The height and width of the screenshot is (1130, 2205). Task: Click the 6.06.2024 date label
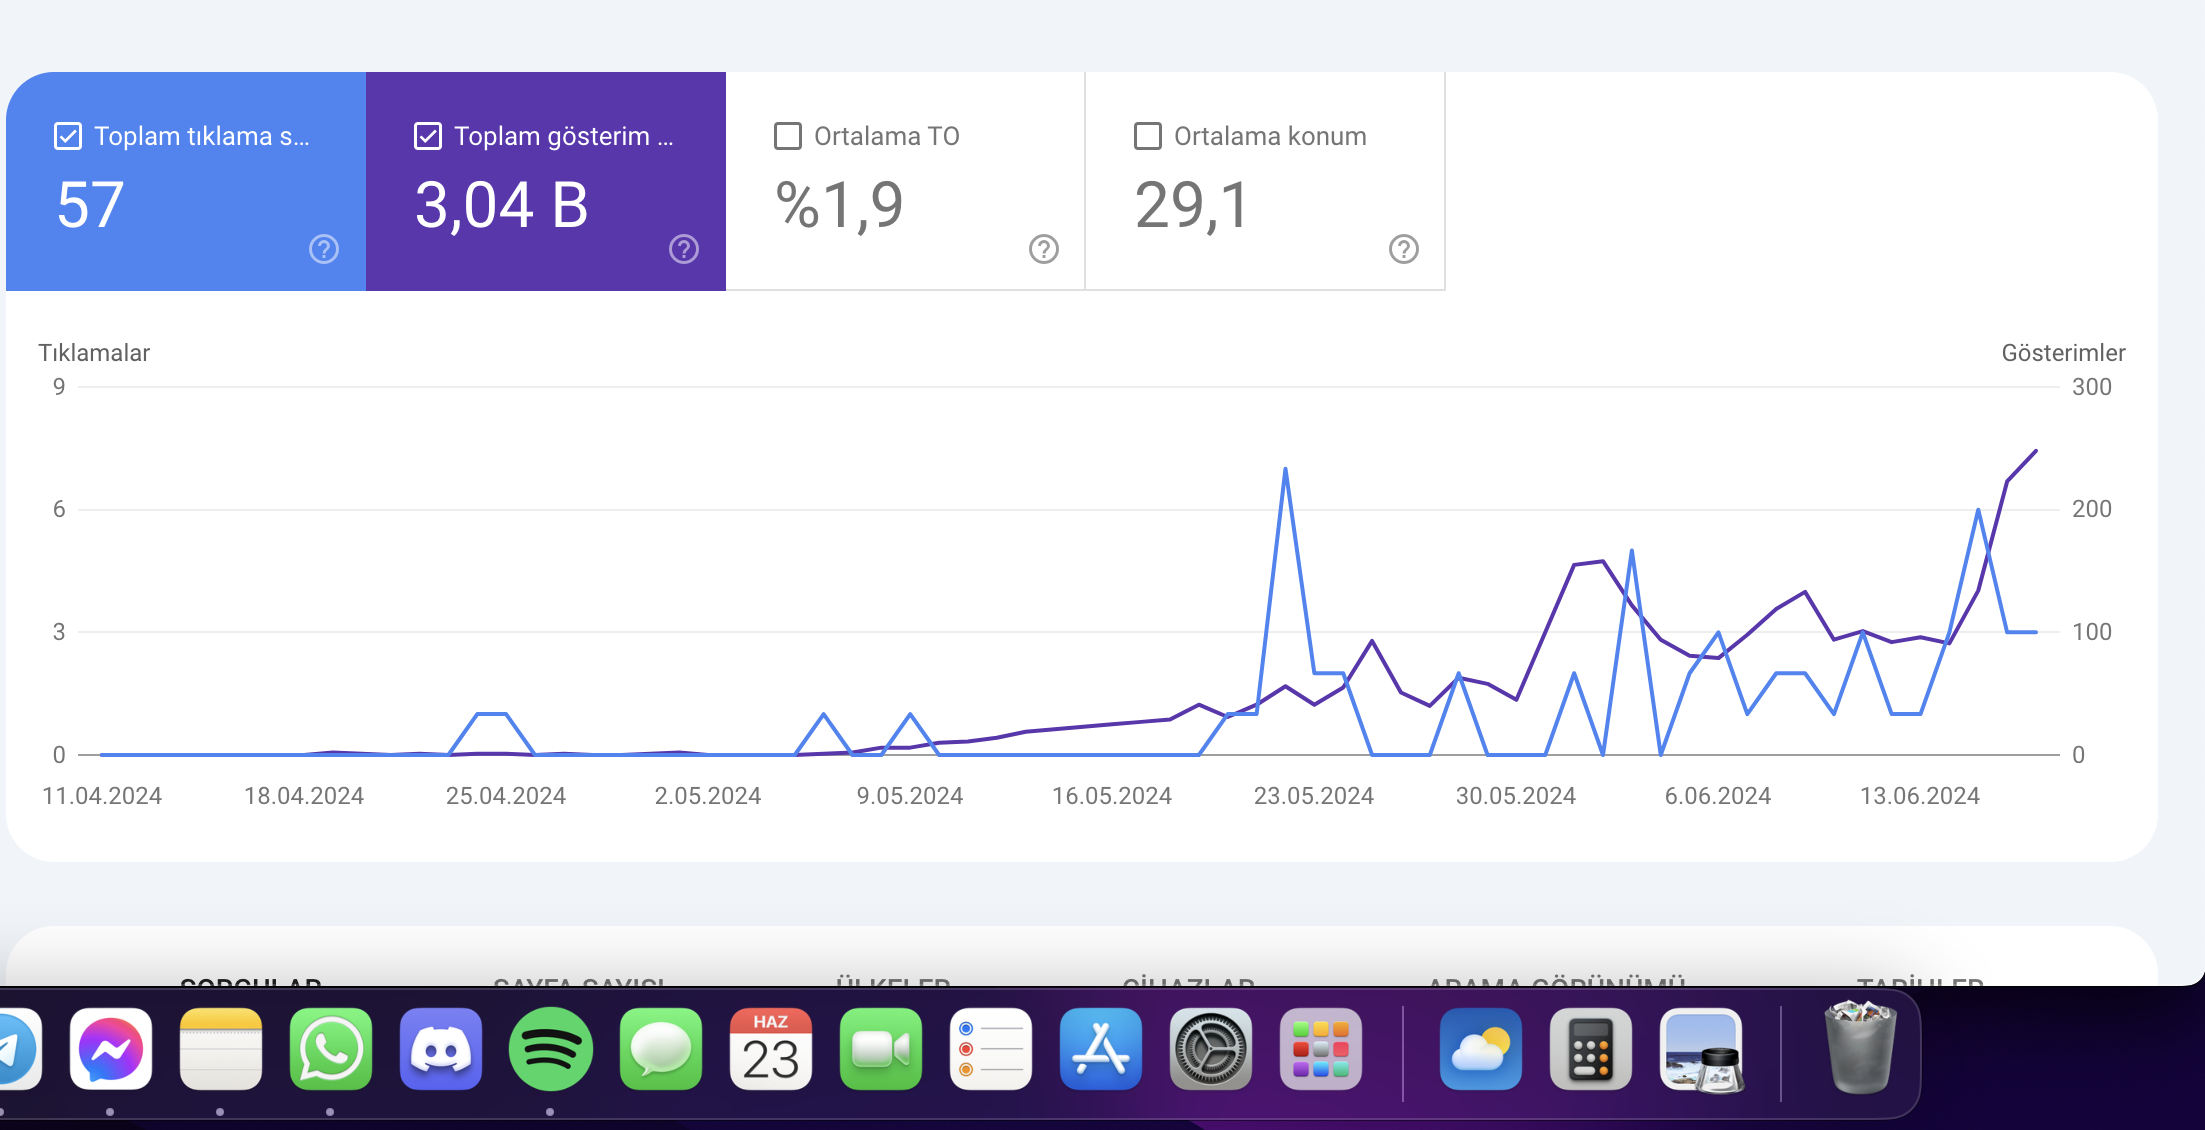(x=1718, y=796)
